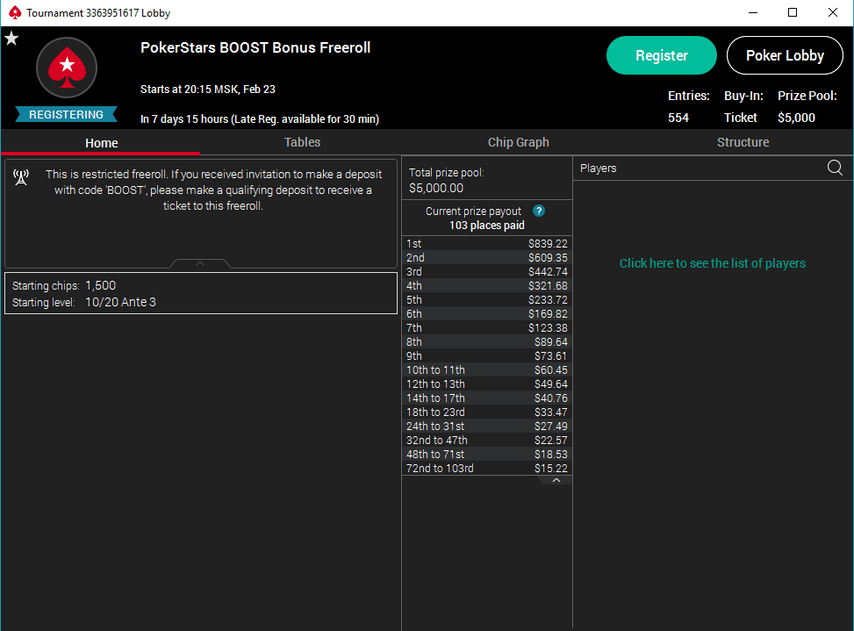Click the prize payout help question mark
The width and height of the screenshot is (854, 631).
539,211
